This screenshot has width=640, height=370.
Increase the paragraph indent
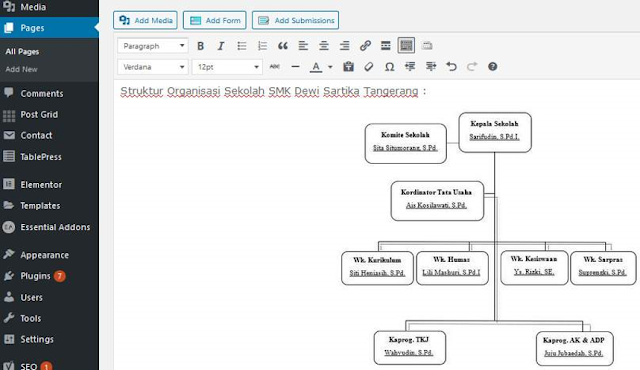coord(431,66)
